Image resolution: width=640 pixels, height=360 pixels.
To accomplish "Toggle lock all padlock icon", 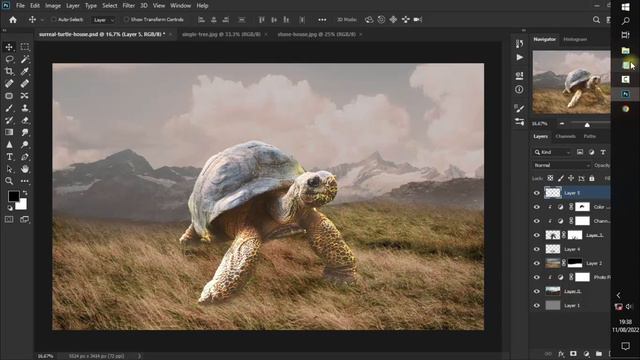I will point(592,178).
